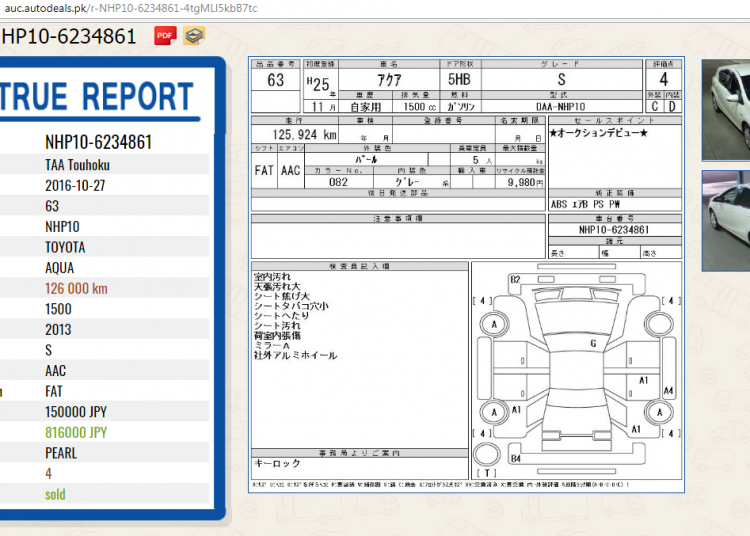Click the 150000 JPY start price

[x=75, y=412]
